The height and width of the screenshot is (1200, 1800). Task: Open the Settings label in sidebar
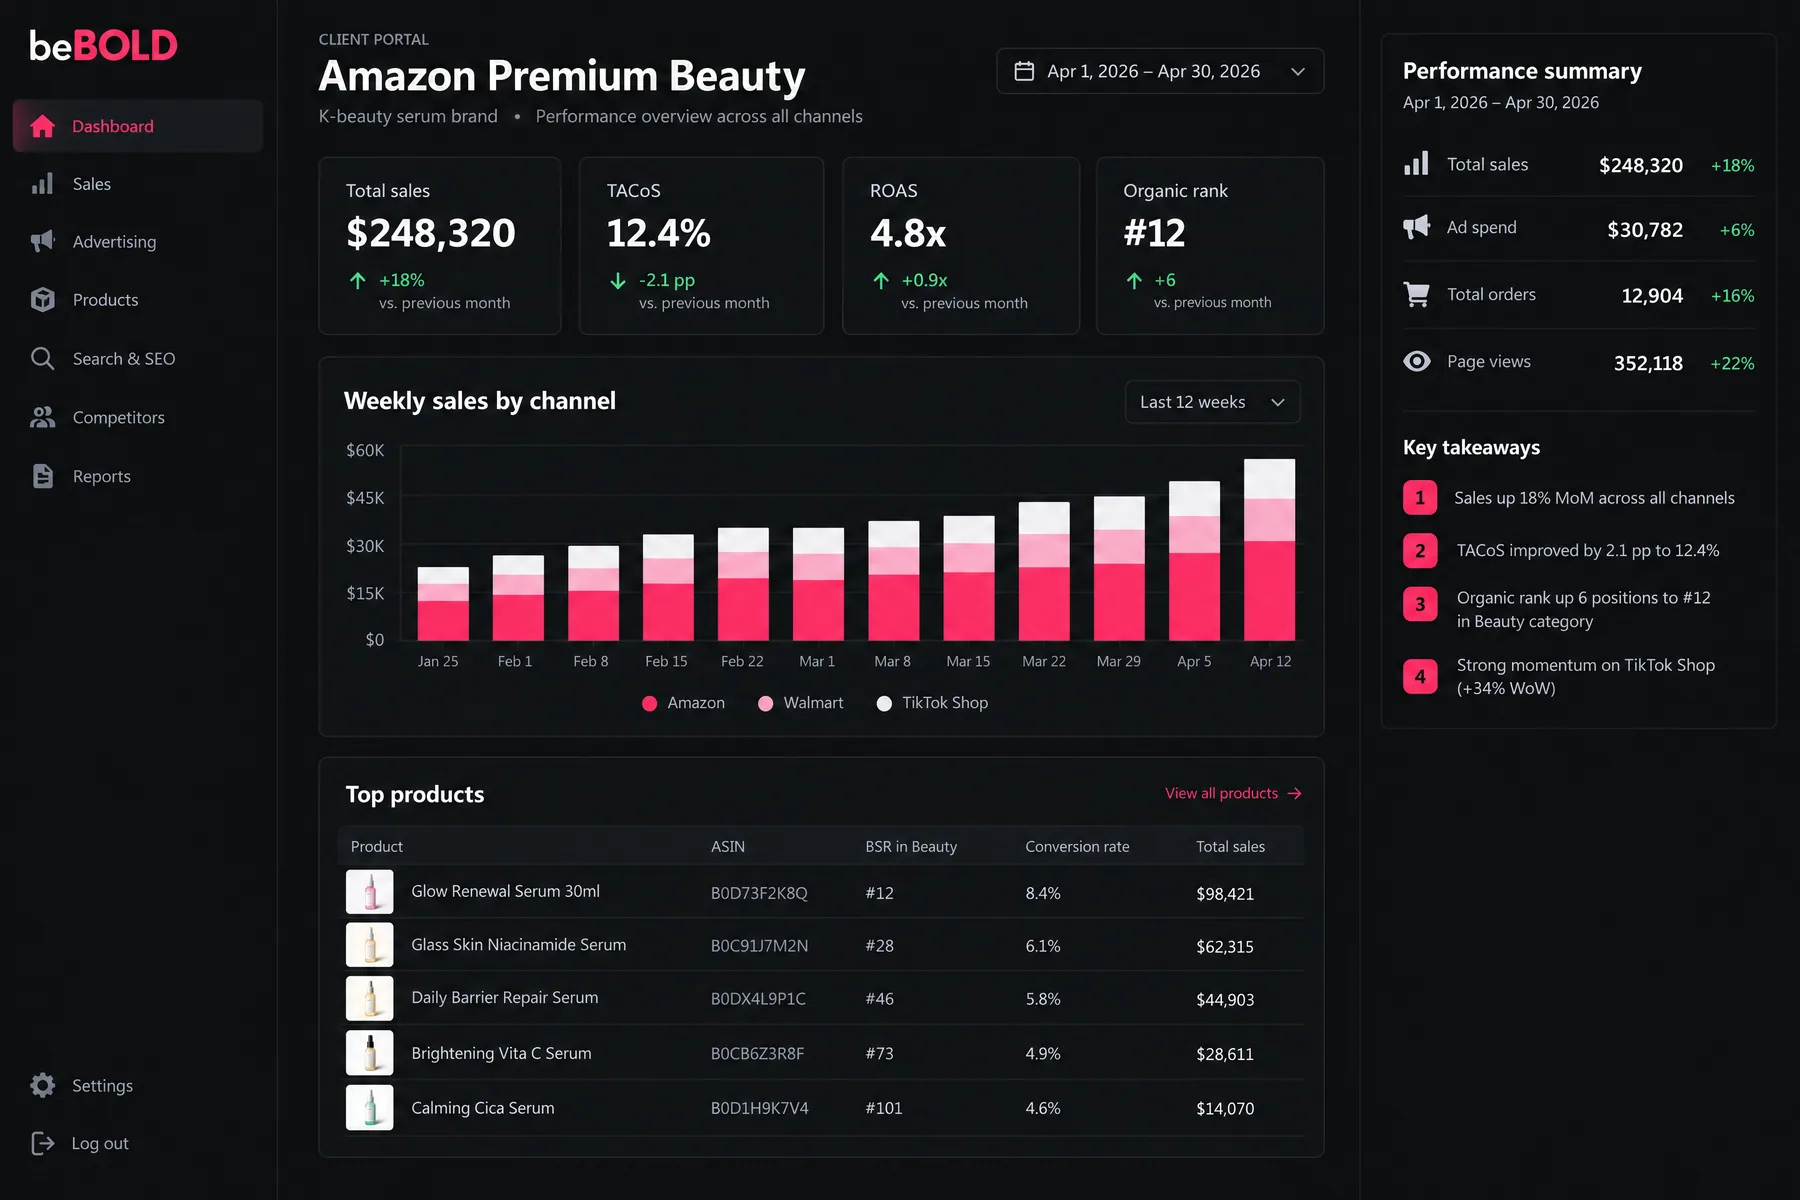(x=102, y=1085)
